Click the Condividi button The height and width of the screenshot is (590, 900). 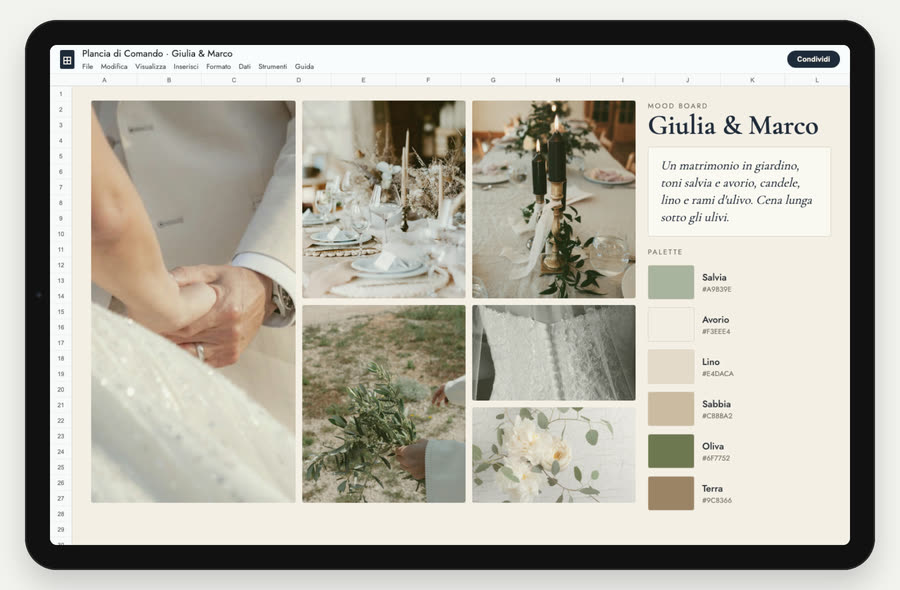click(813, 59)
